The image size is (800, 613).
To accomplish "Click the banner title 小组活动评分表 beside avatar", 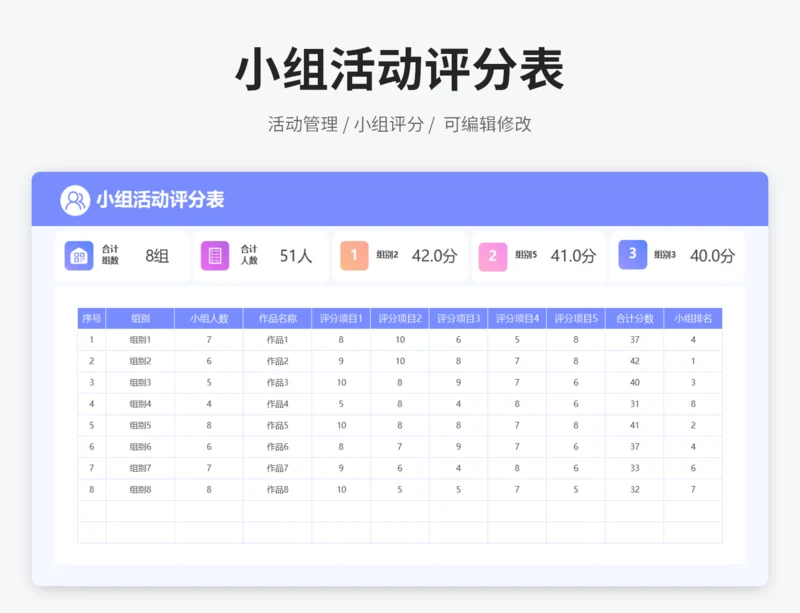I will point(160,200).
